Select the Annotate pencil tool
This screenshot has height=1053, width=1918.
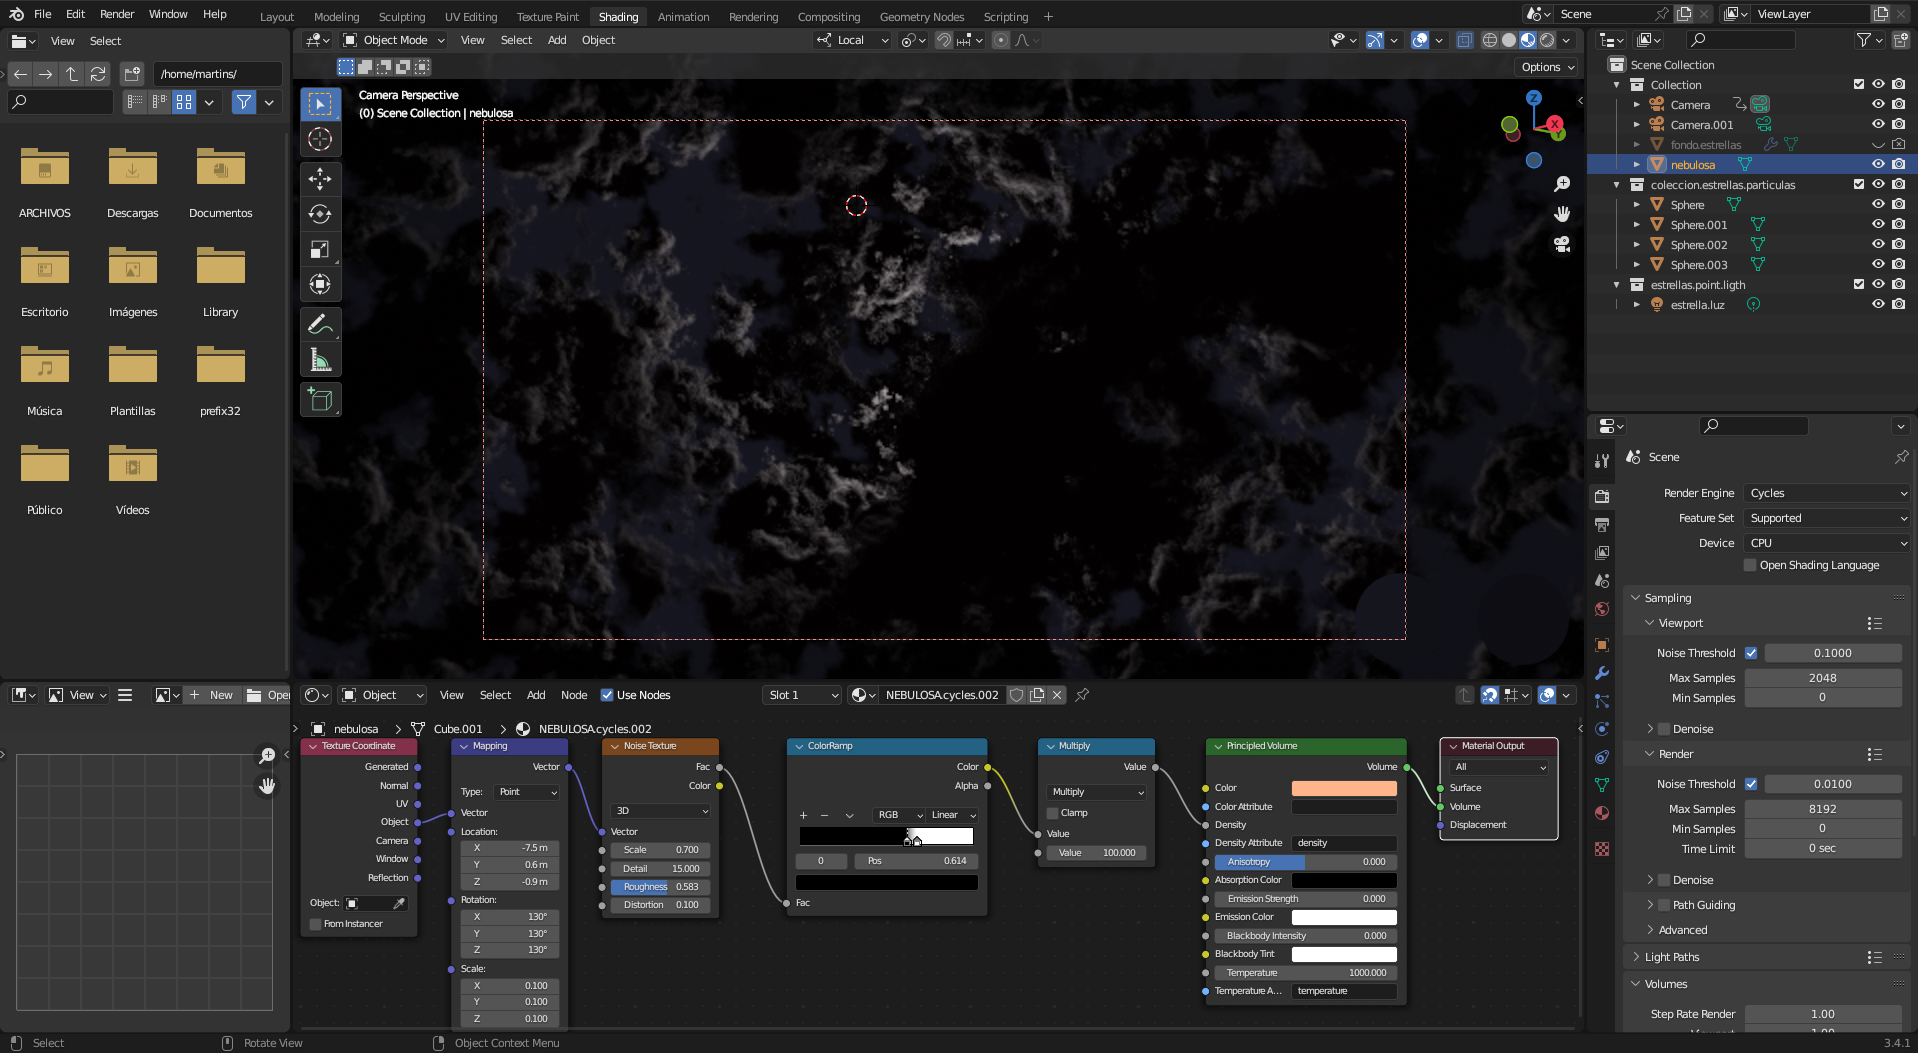(x=320, y=324)
